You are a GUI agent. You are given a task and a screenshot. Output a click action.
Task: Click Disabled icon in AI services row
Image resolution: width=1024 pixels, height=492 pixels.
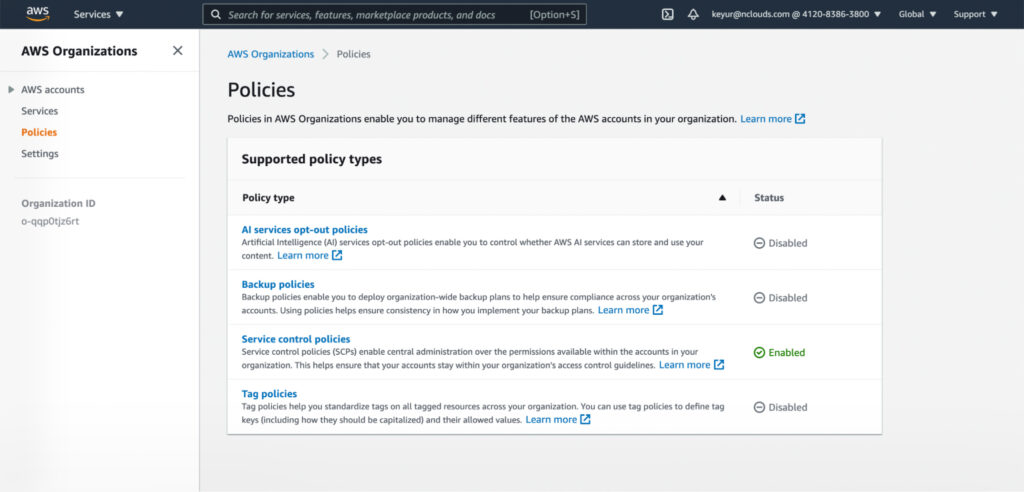[759, 243]
